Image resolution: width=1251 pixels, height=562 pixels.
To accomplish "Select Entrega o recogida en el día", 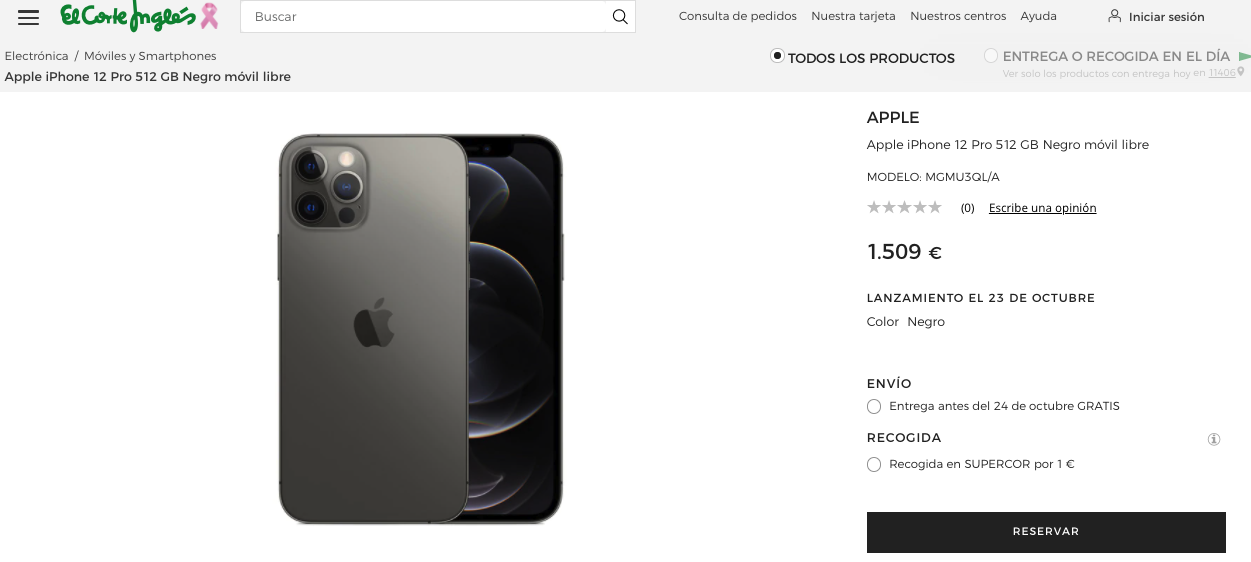I will click(991, 56).
